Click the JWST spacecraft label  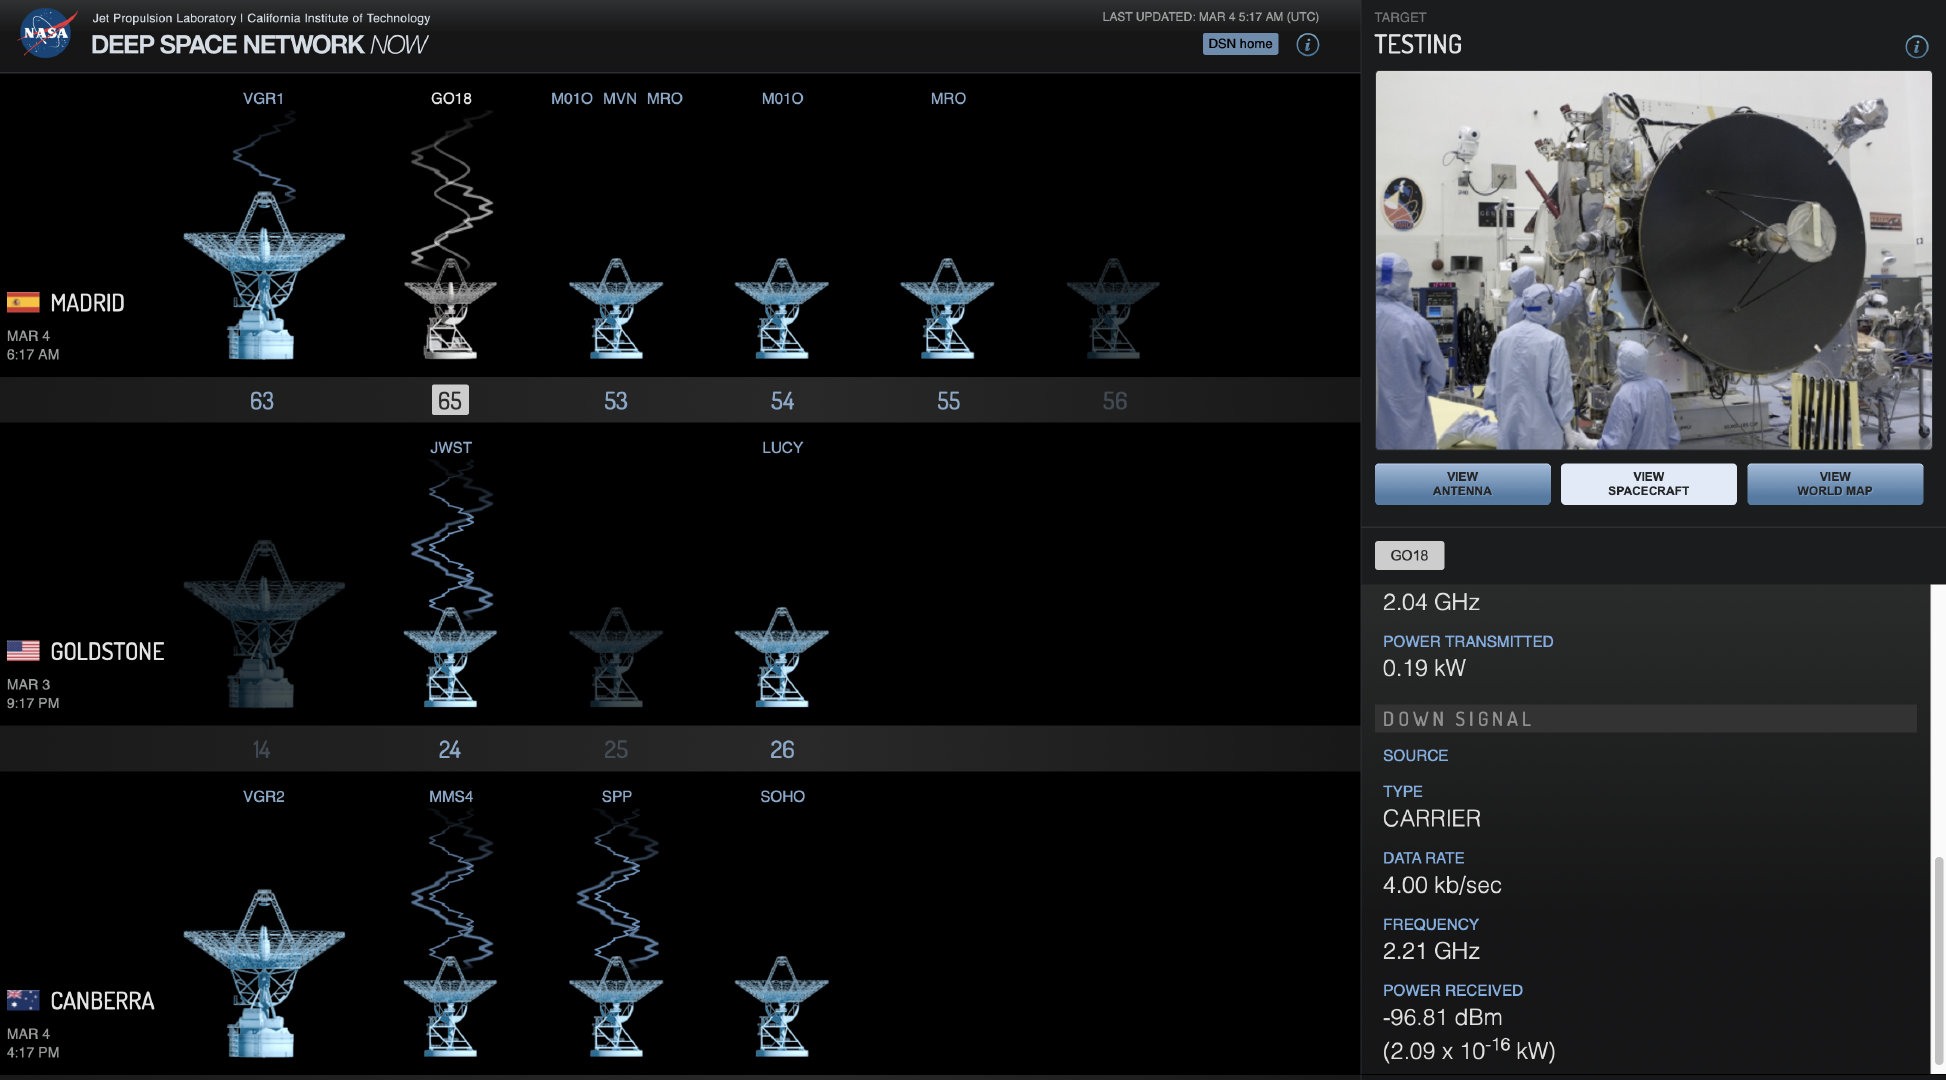pos(451,447)
